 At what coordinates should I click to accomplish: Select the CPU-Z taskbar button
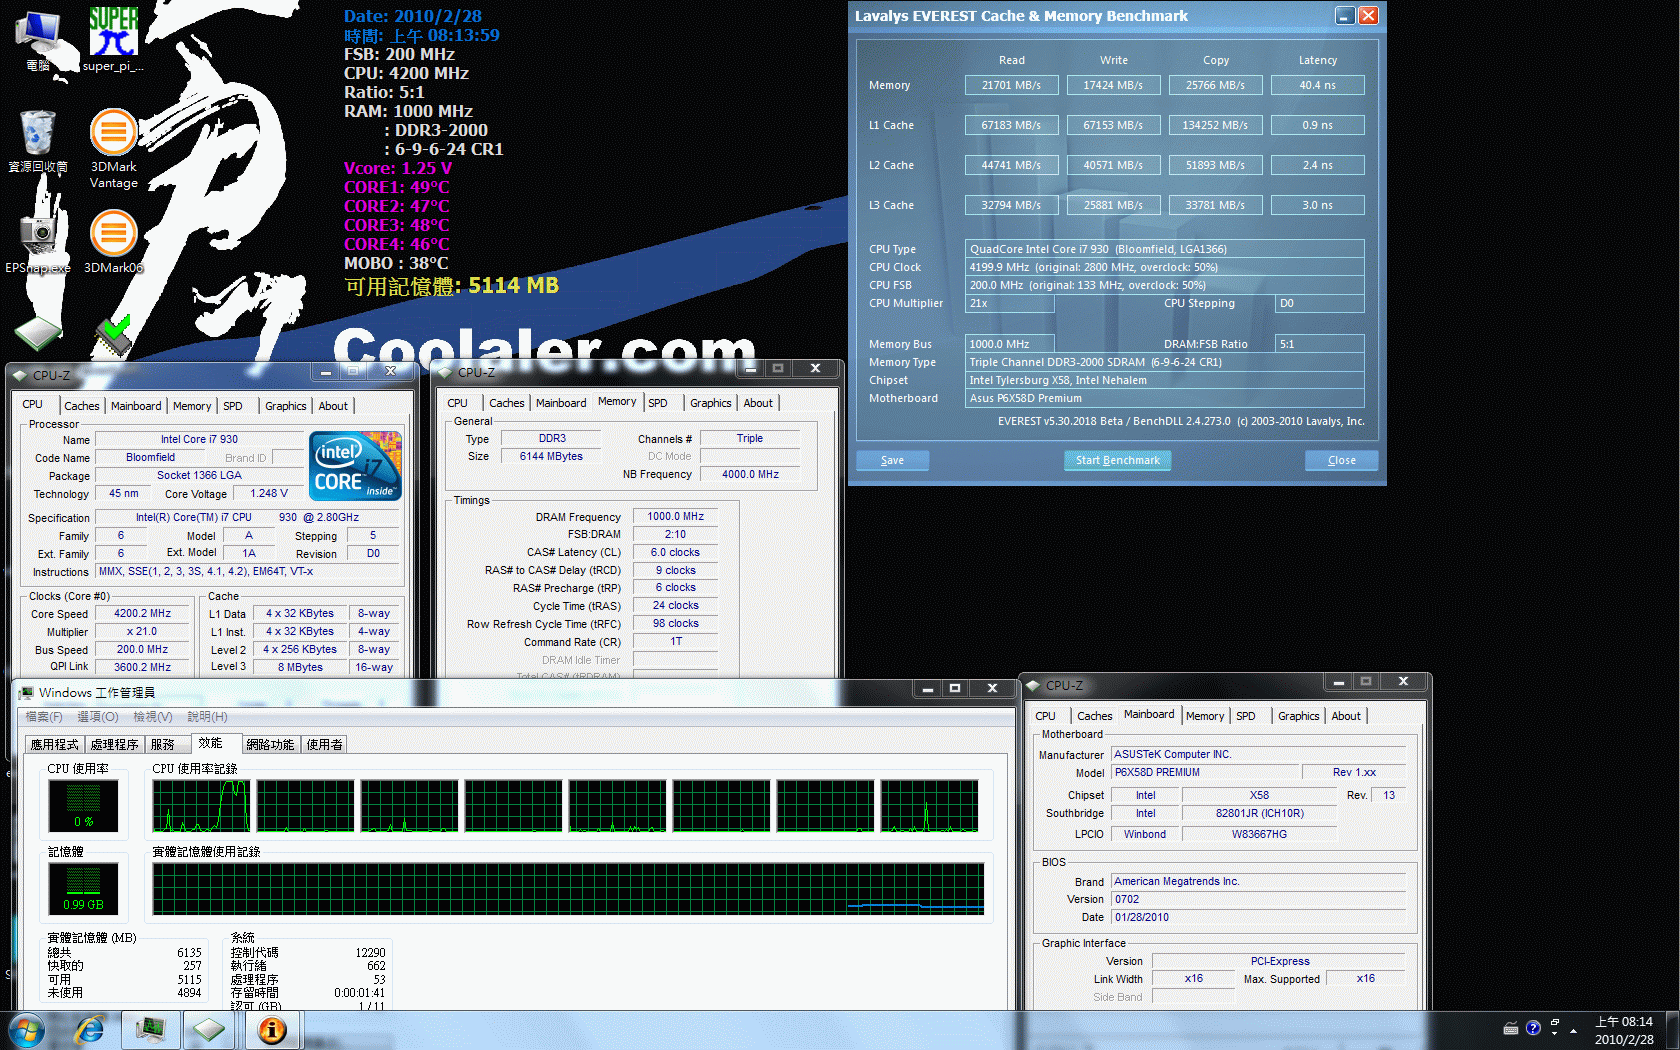tap(210, 1030)
